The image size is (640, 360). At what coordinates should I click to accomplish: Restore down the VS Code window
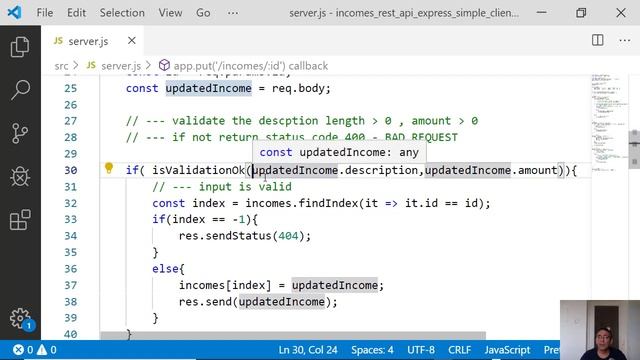(x=581, y=13)
